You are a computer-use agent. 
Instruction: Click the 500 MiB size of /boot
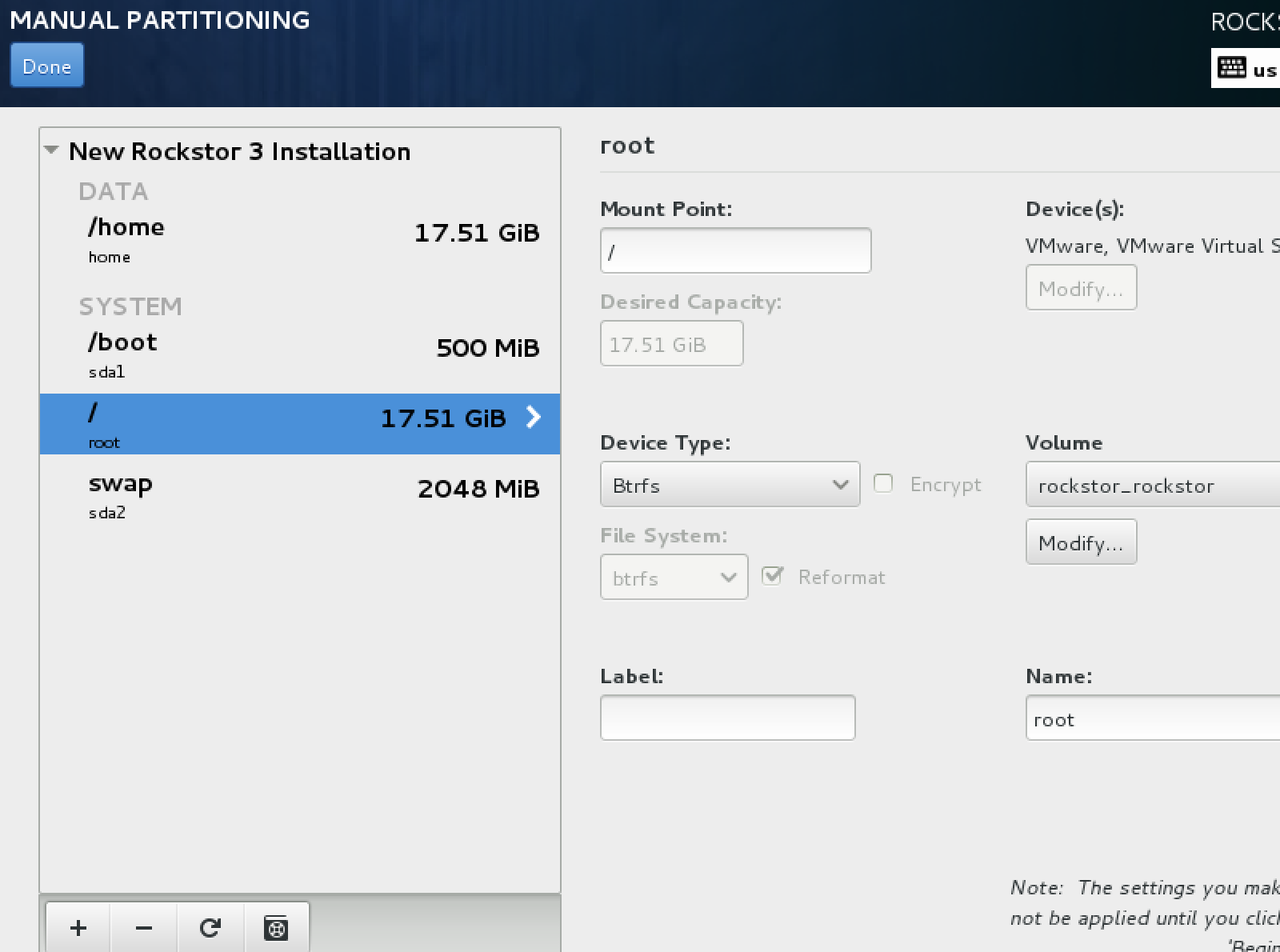[x=488, y=348]
